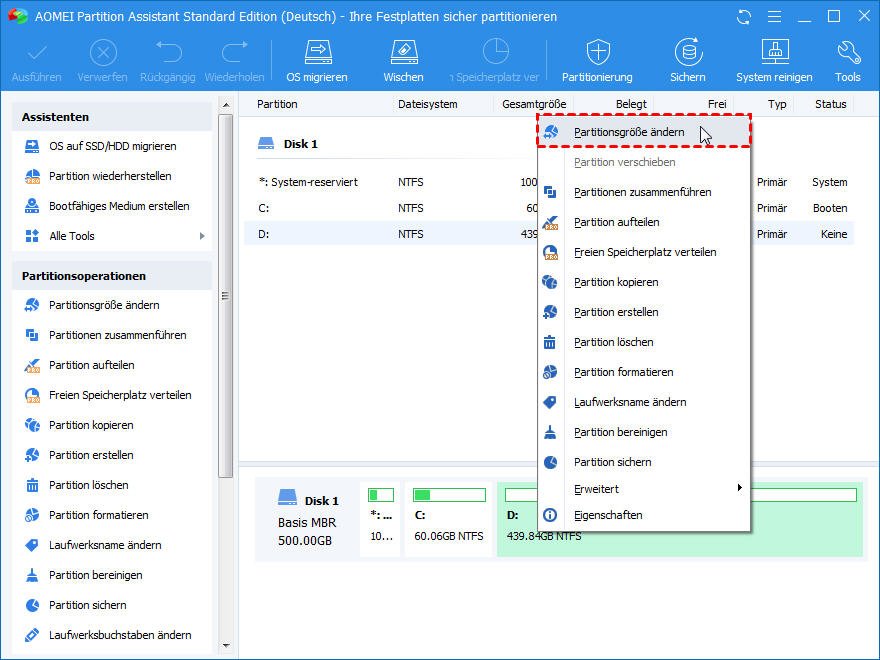Click the Ausführen apply checkmark icon
This screenshot has height=660, width=880.
tap(37, 62)
